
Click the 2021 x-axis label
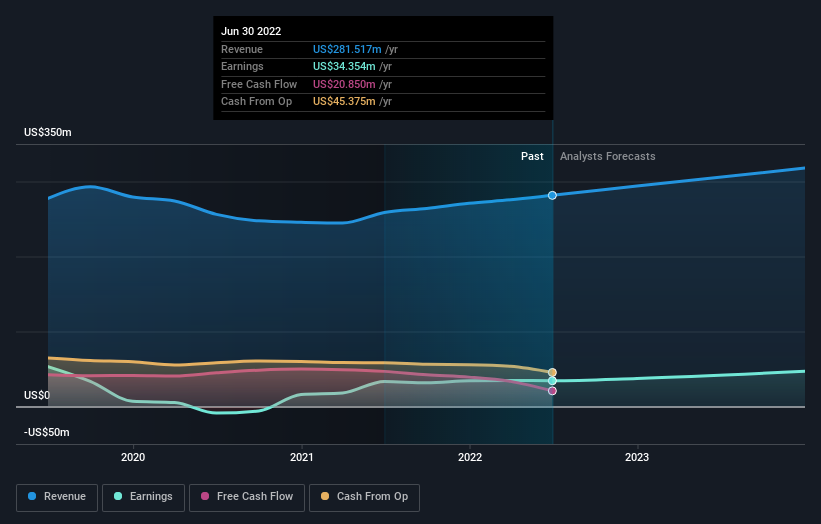point(302,457)
